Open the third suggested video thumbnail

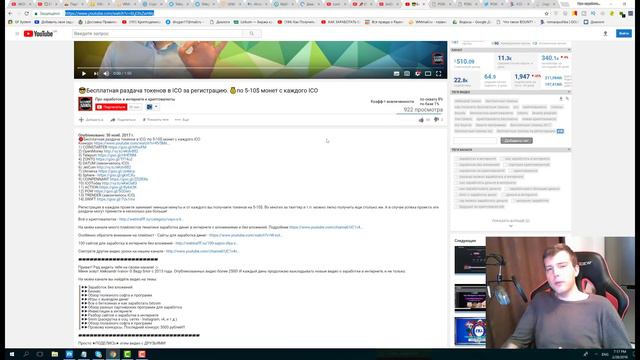click(x=470, y=331)
